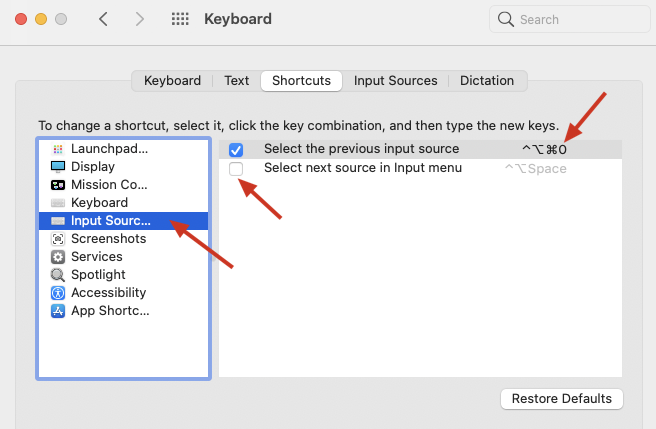Select the App Shortcuts icon
656x429 pixels.
coord(57,311)
